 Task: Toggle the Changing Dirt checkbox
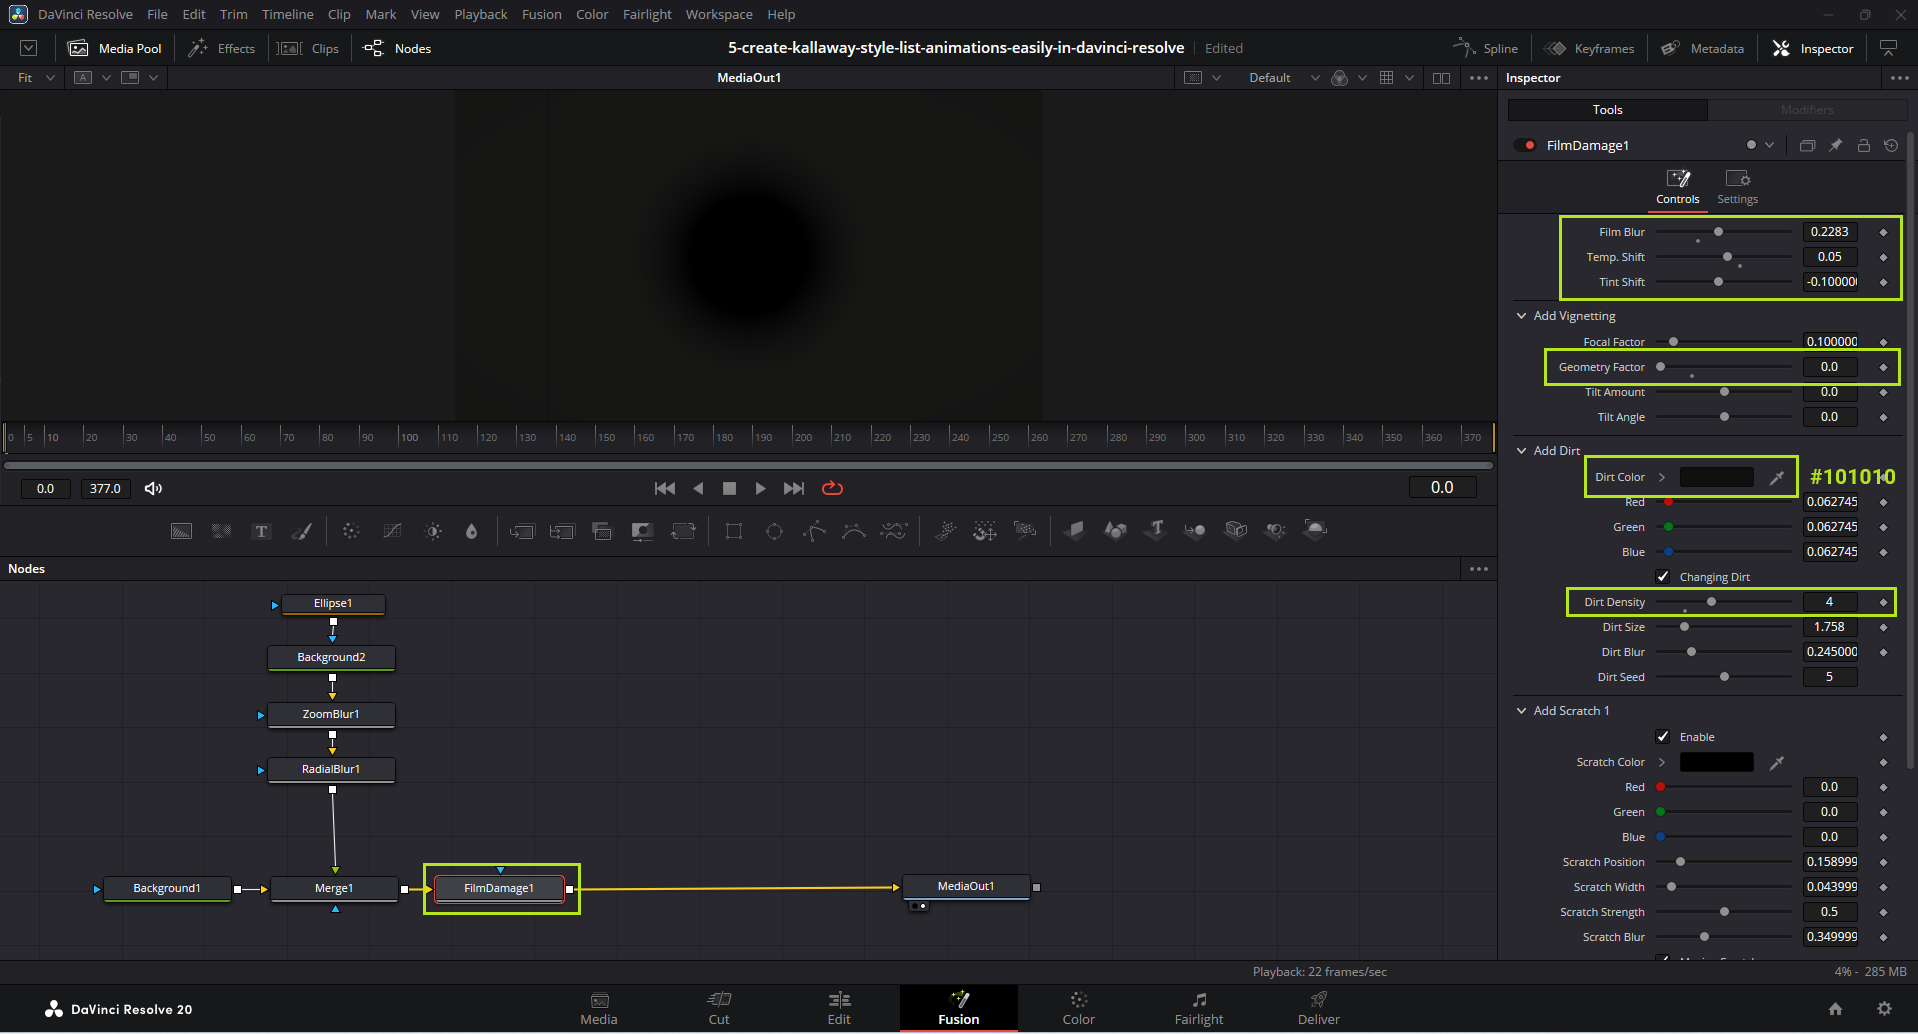pyautogui.click(x=1662, y=577)
